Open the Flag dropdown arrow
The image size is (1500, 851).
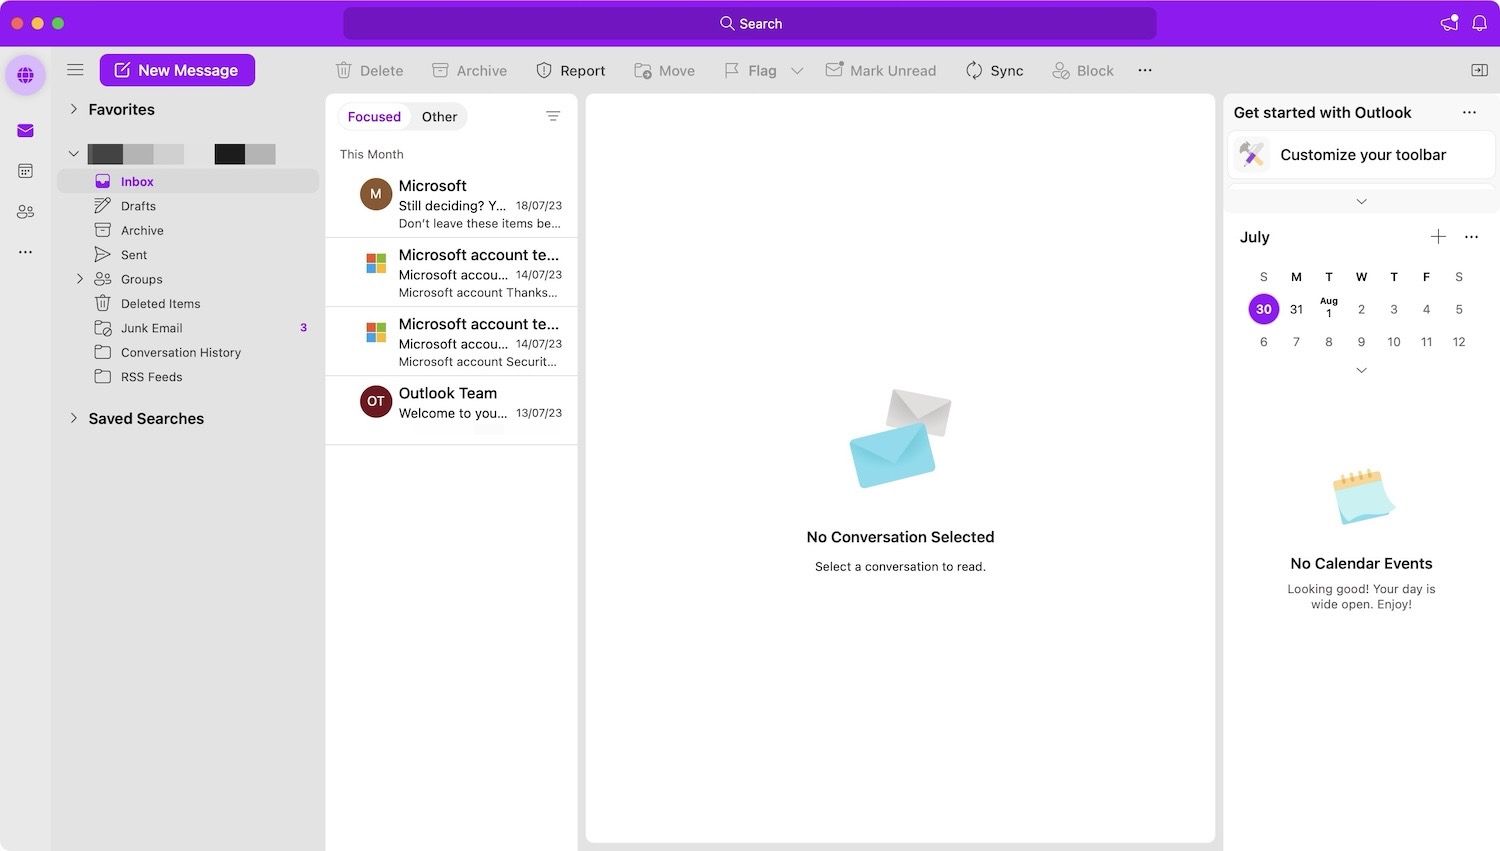[797, 71]
